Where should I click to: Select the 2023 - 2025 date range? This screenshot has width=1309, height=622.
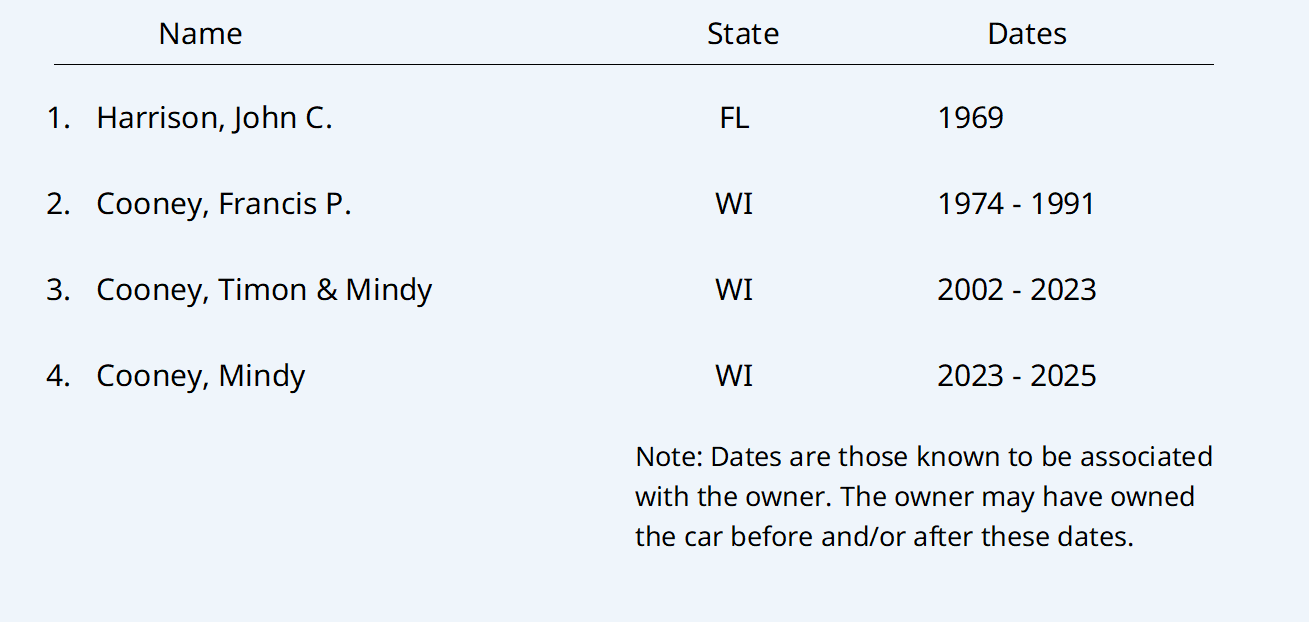click(1016, 376)
